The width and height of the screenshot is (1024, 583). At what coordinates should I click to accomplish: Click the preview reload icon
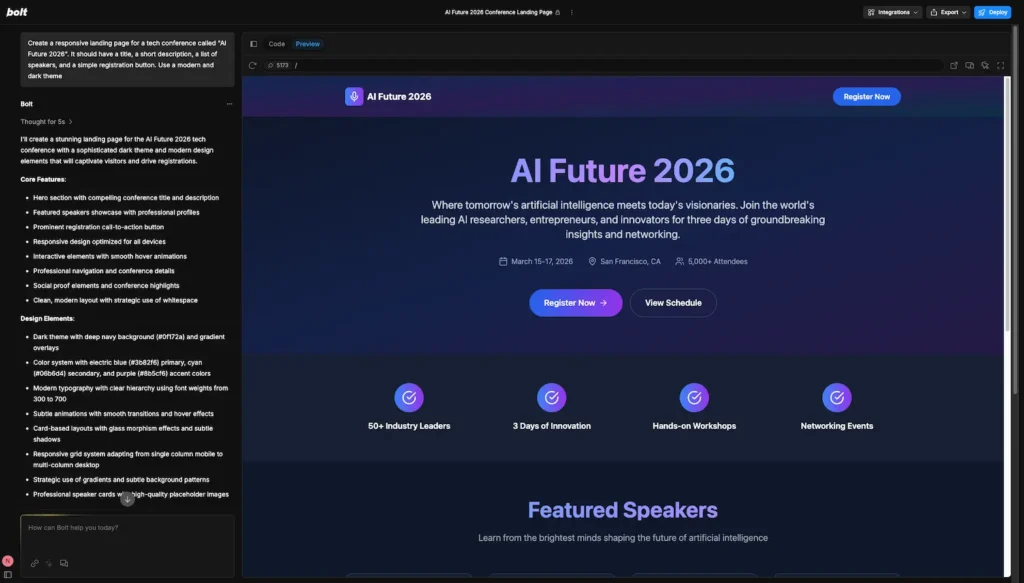tap(253, 65)
